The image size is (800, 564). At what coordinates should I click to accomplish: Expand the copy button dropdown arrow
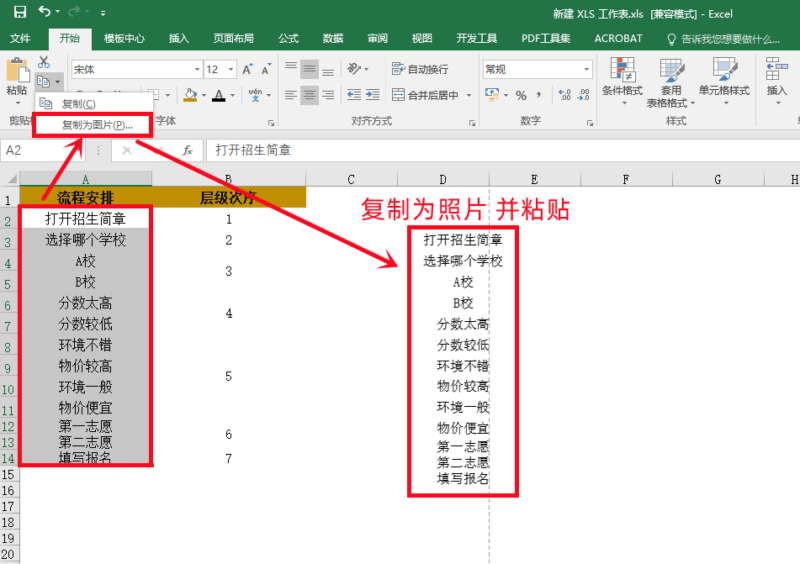click(58, 82)
